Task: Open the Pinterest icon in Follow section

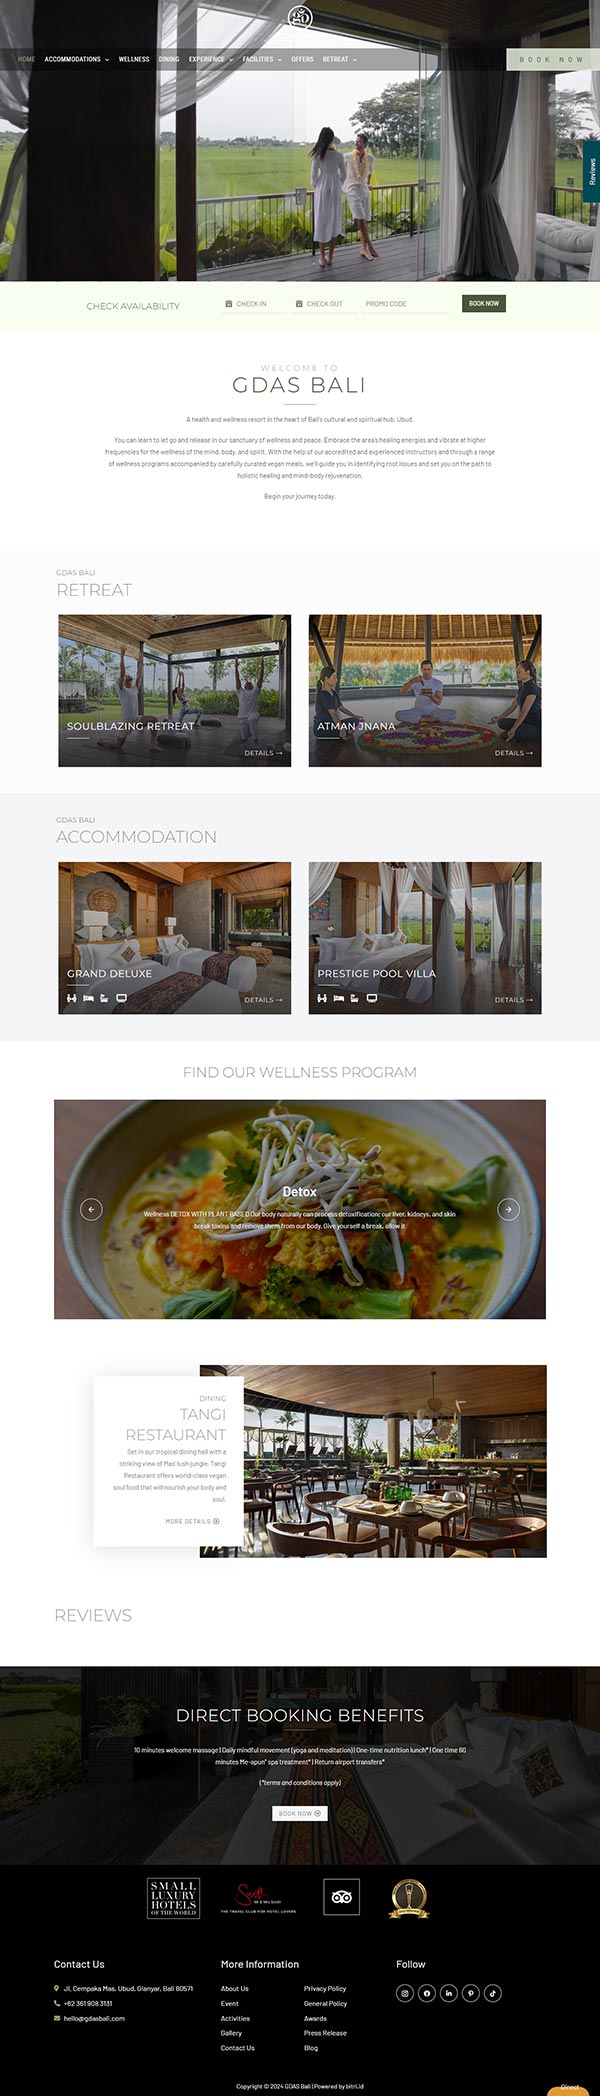Action: pyautogui.click(x=471, y=1993)
